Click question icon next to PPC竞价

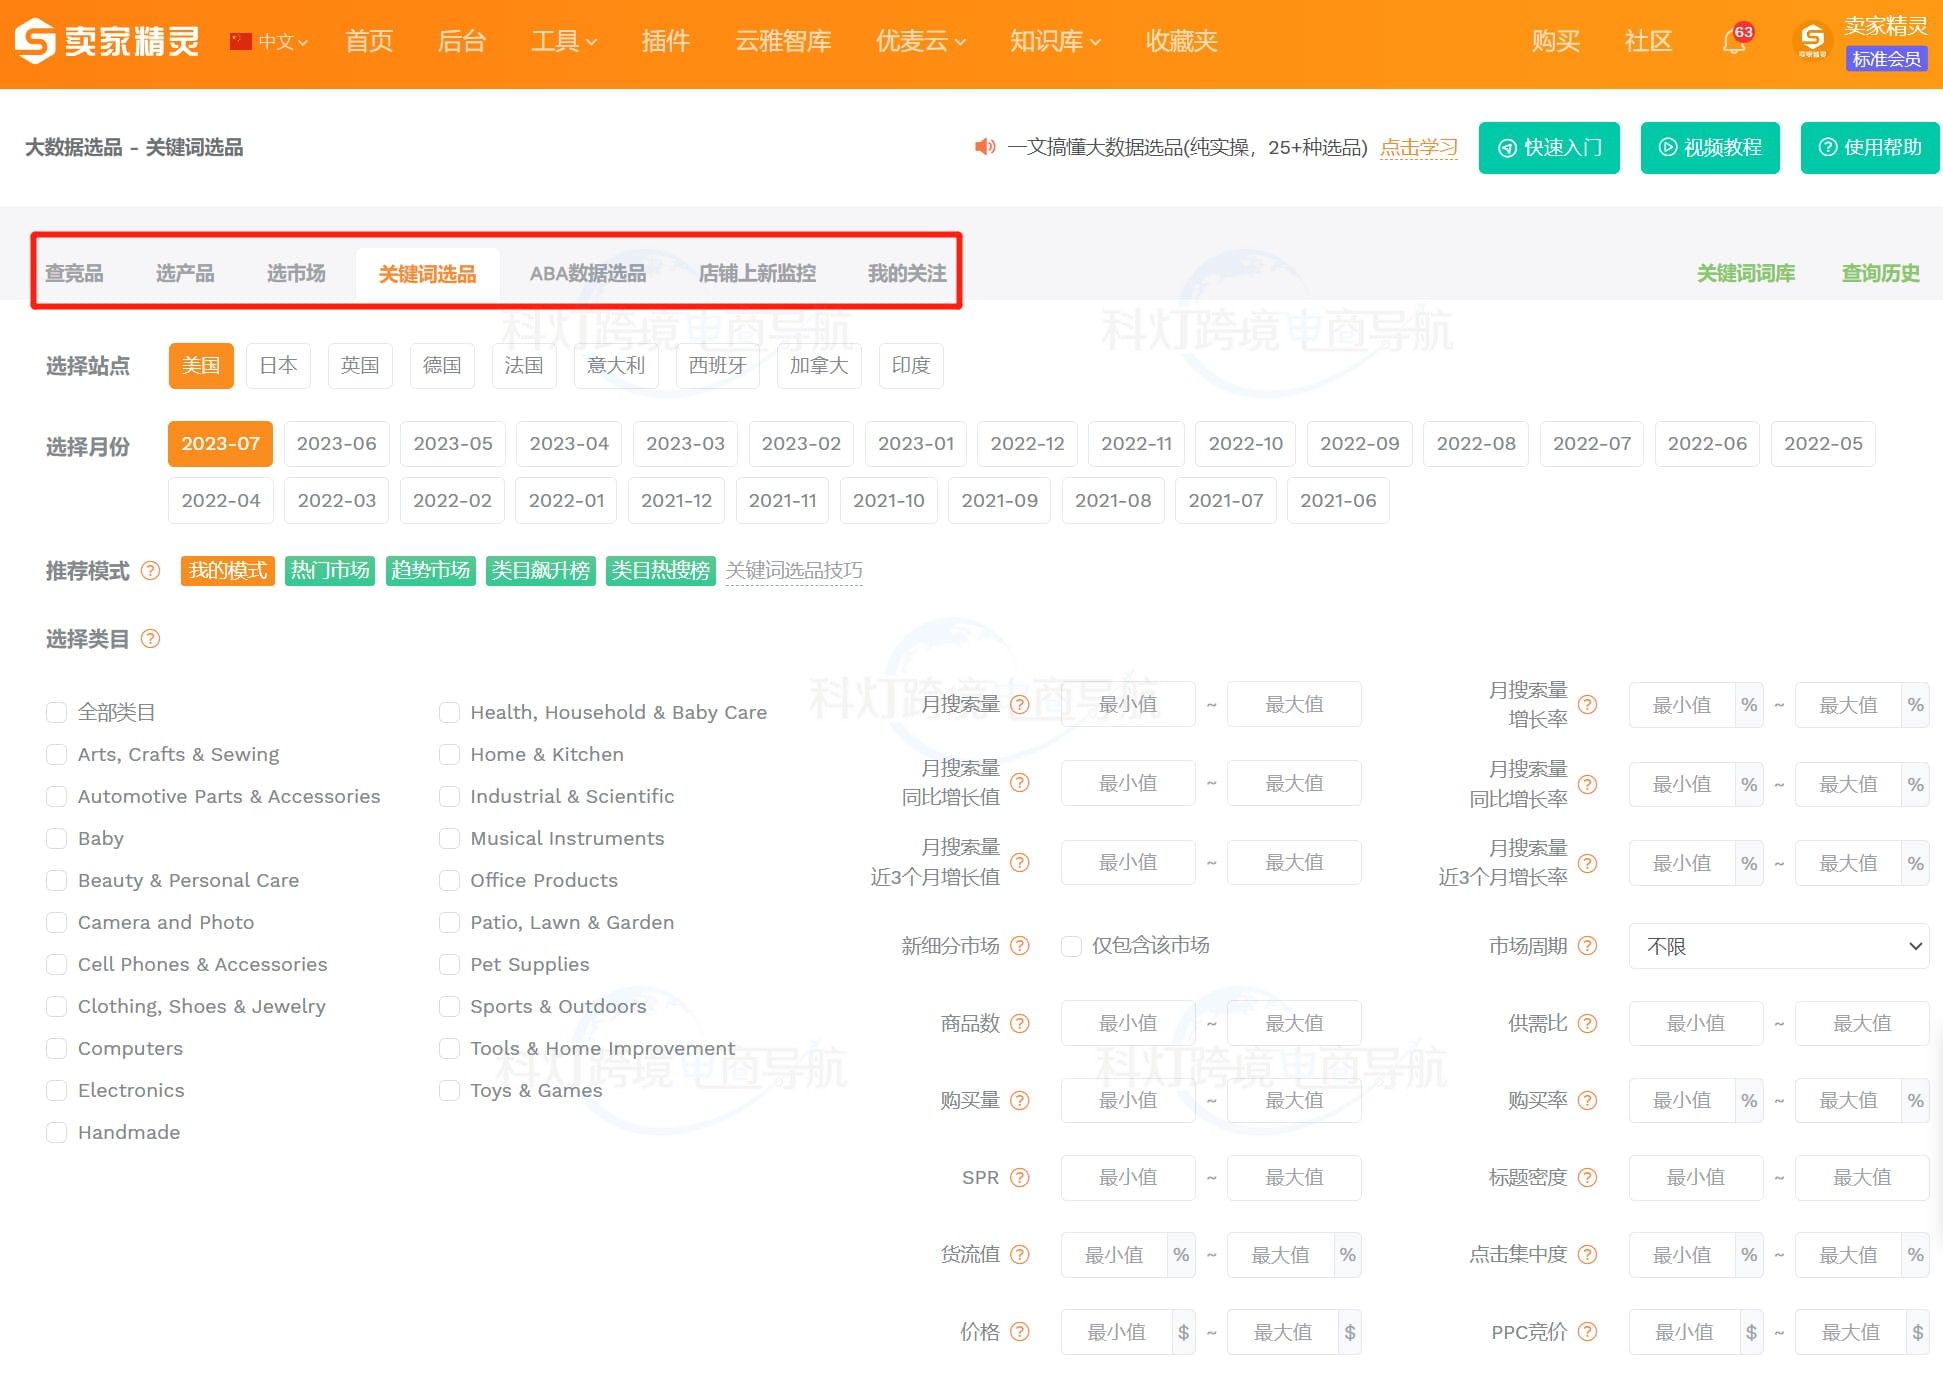pos(1587,1332)
